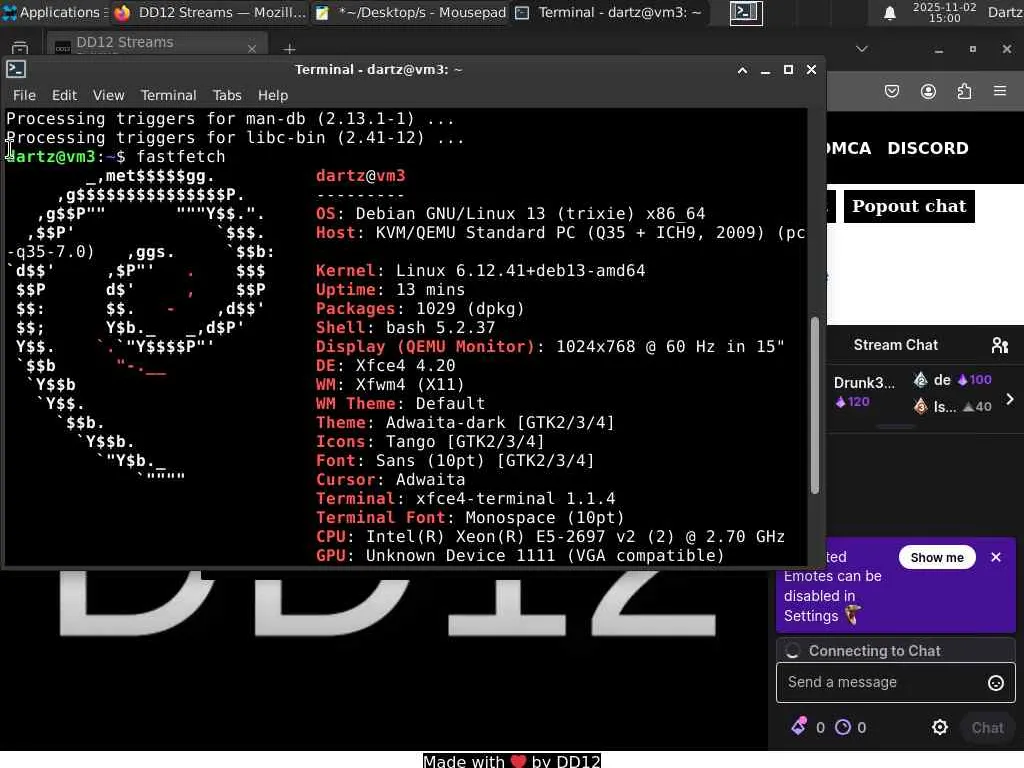Open Firefox list all tabs chevron

coord(861,48)
